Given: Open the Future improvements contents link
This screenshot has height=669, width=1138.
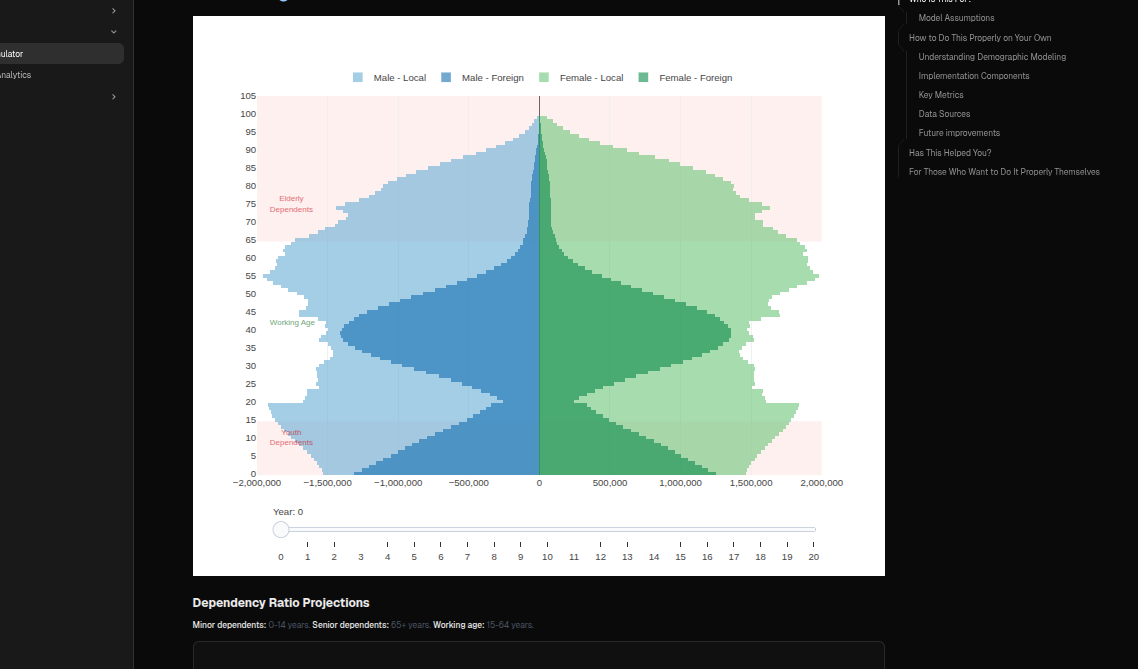Looking at the screenshot, I should (x=959, y=133).
